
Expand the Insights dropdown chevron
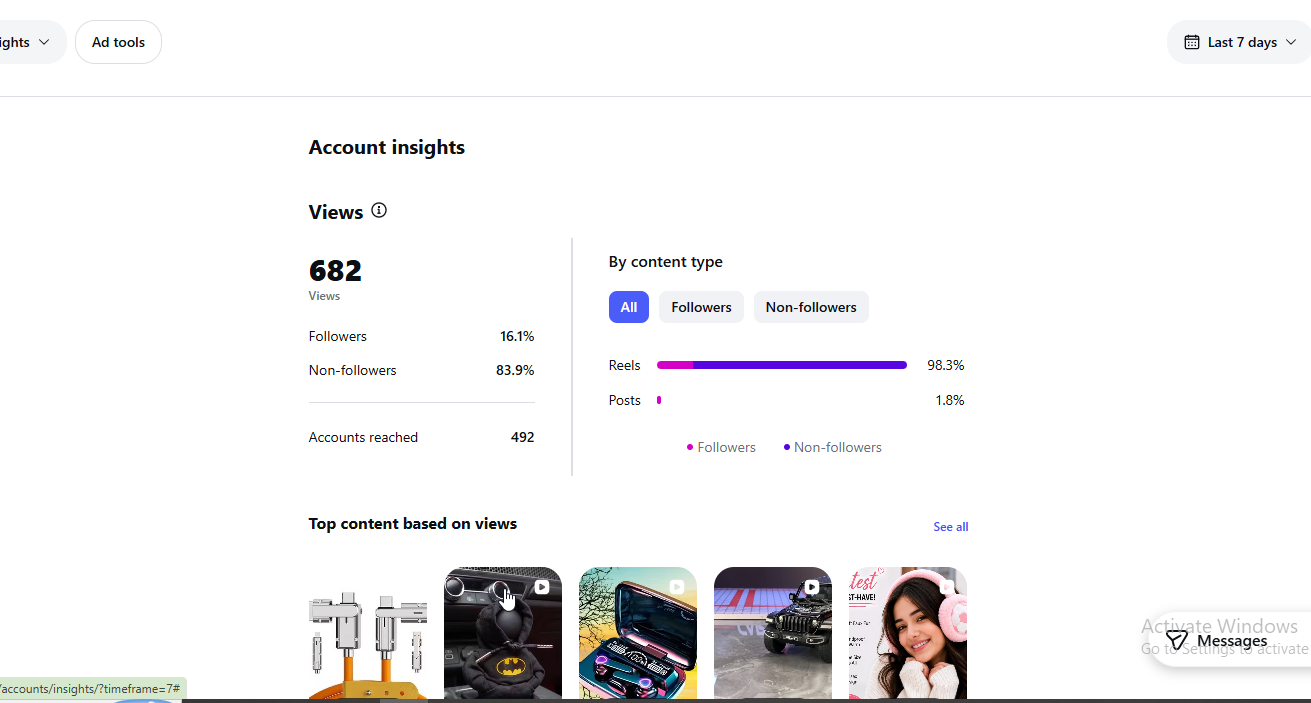point(44,42)
